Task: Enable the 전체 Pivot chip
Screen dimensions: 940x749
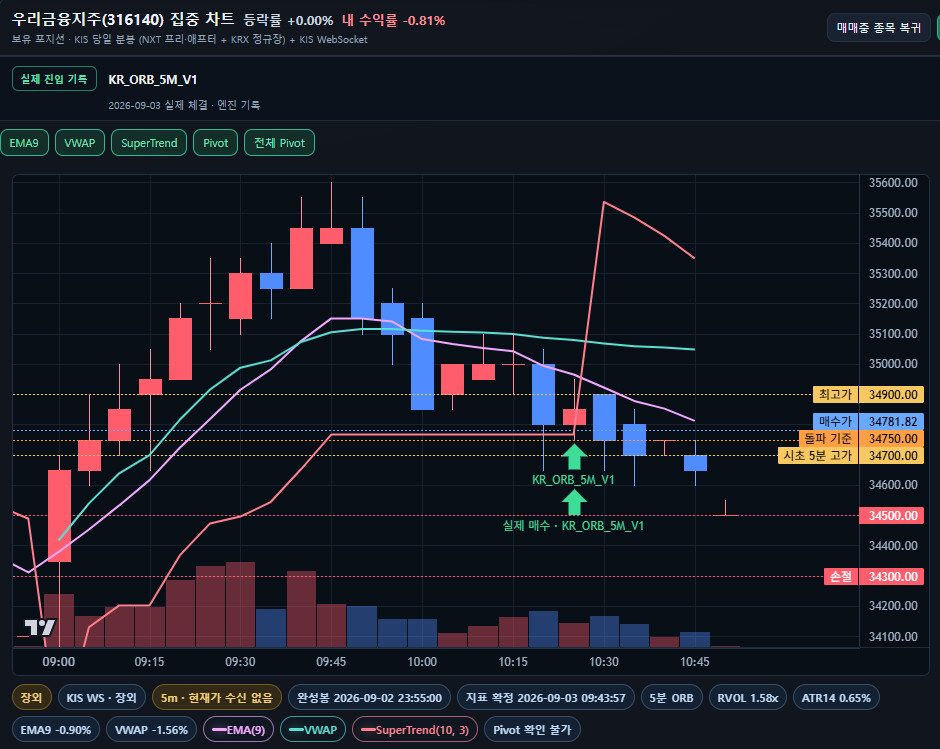Action: click(x=279, y=143)
